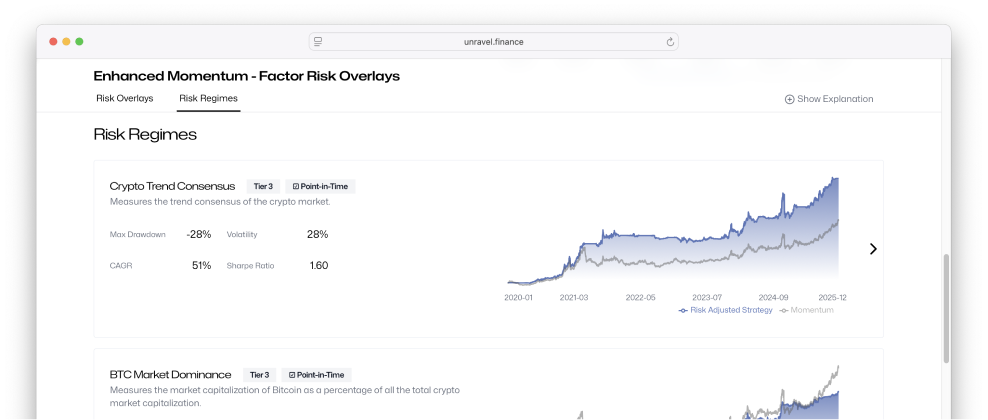Click the green full-screen window button

coord(79,41)
